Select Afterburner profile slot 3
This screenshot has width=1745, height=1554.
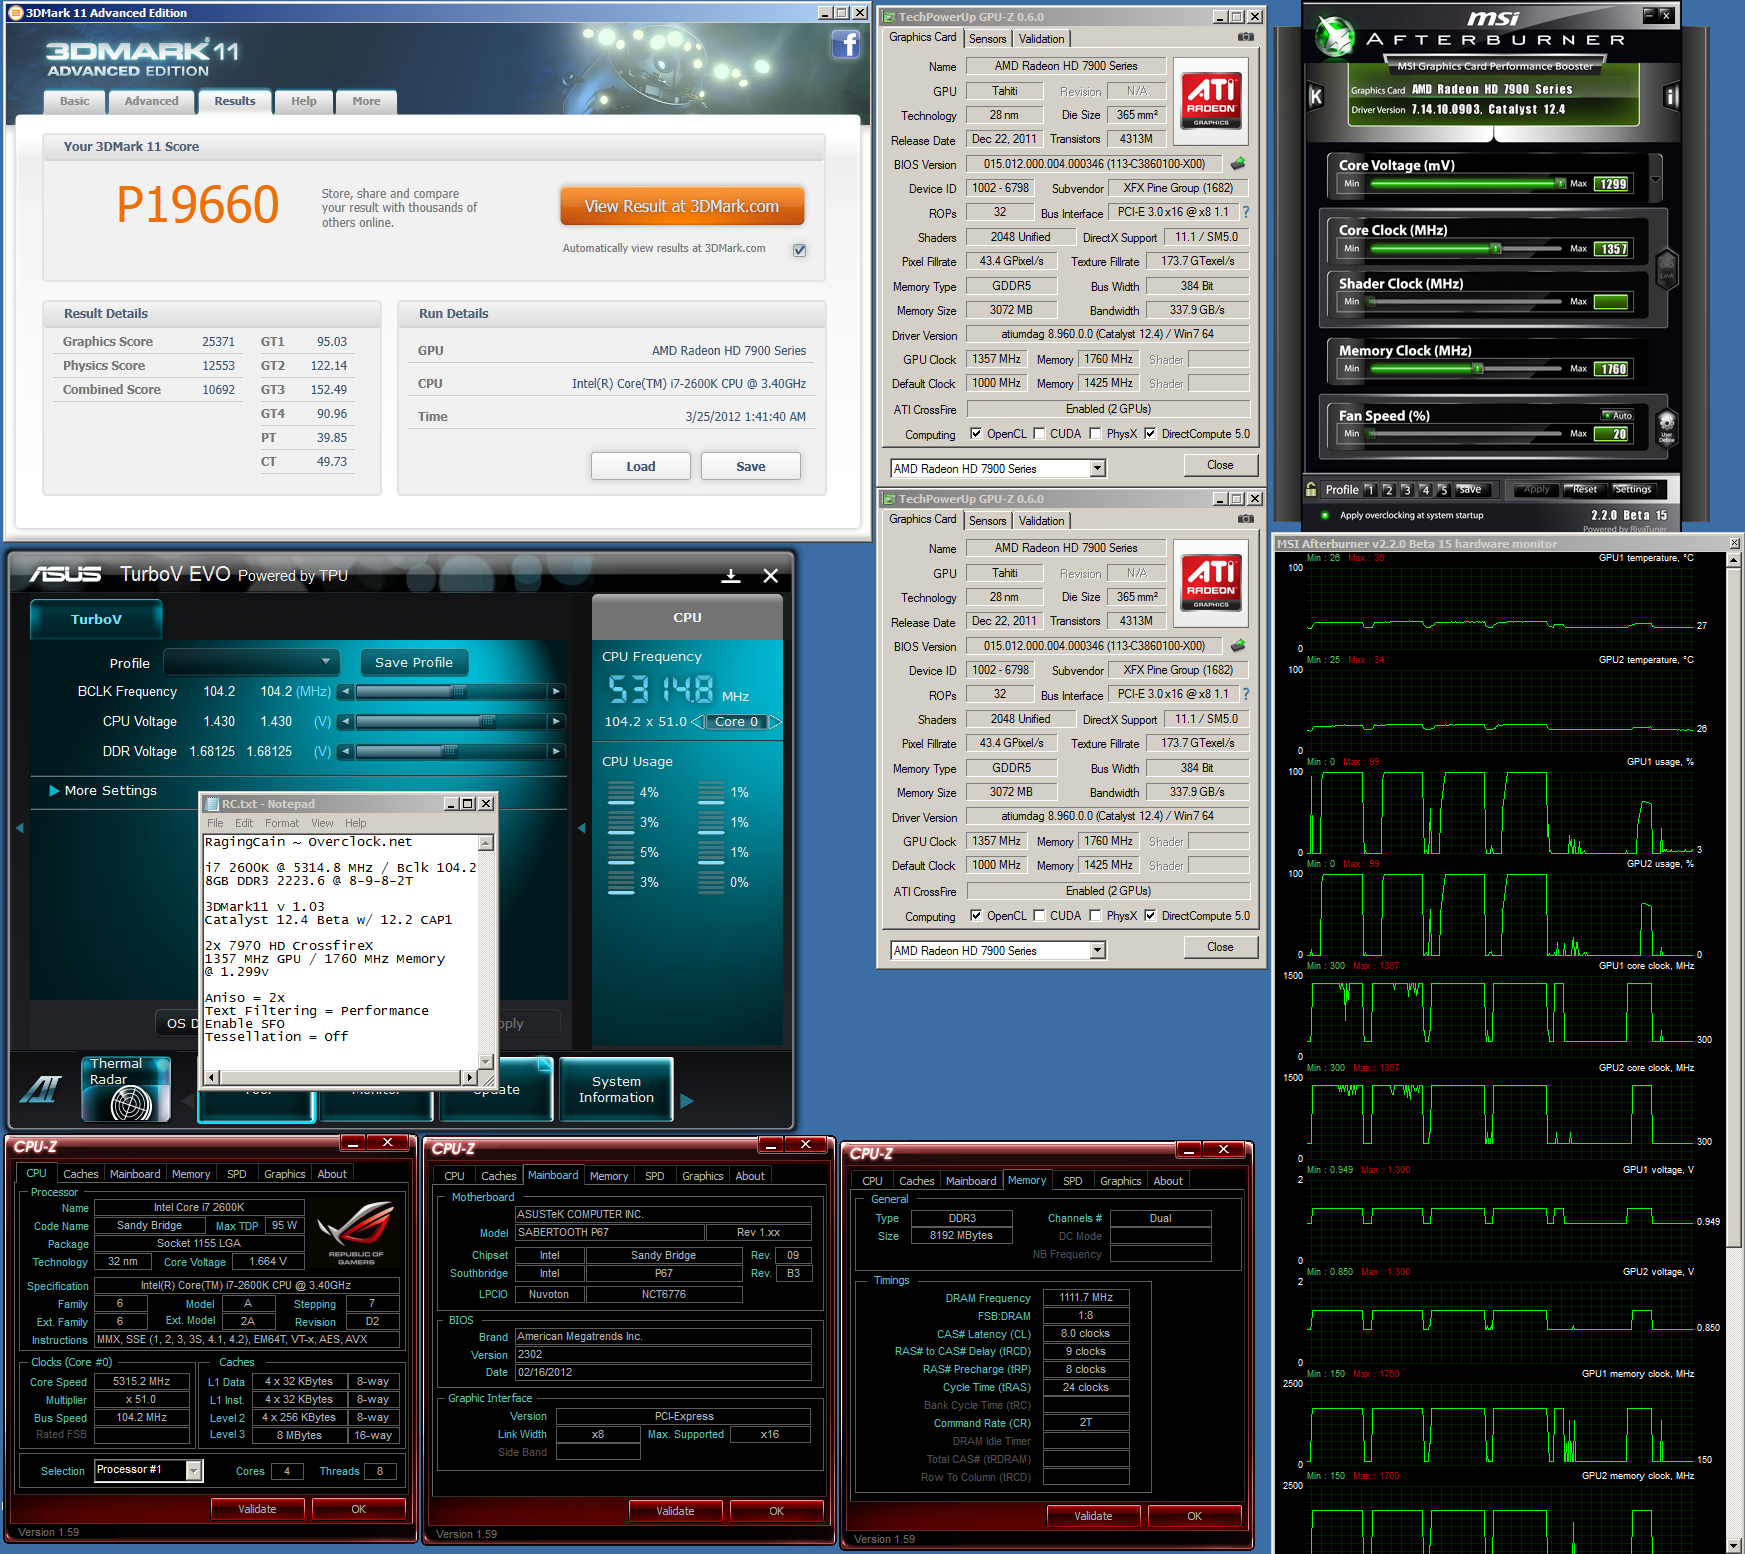coord(1406,490)
